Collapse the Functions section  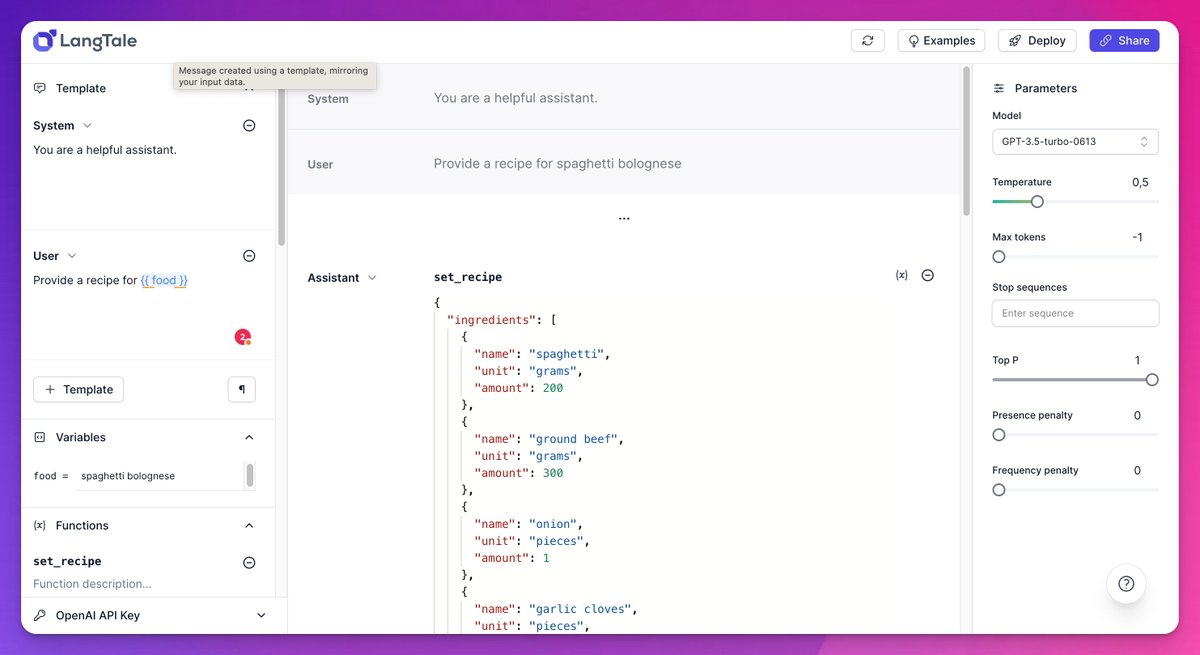pos(249,525)
